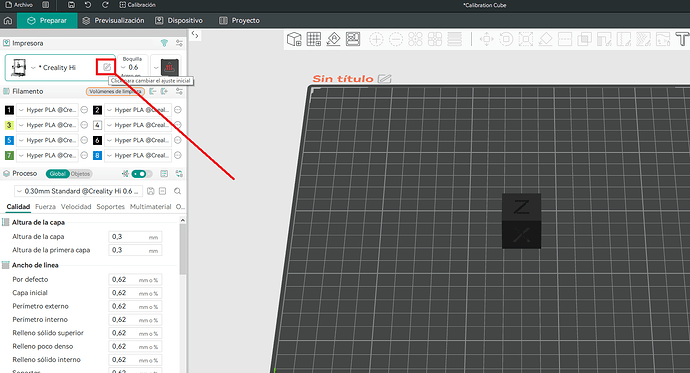The width and height of the screenshot is (690, 373).
Task: Click the Volúmenes de limpieza button
Action: coord(115,91)
